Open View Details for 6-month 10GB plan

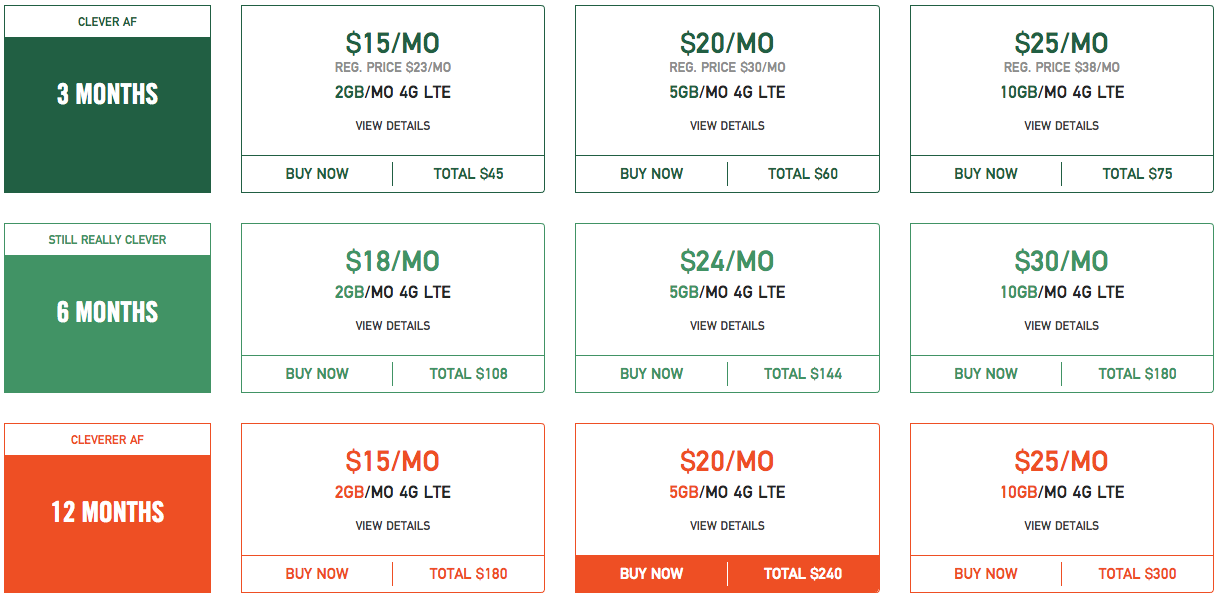point(1062,326)
